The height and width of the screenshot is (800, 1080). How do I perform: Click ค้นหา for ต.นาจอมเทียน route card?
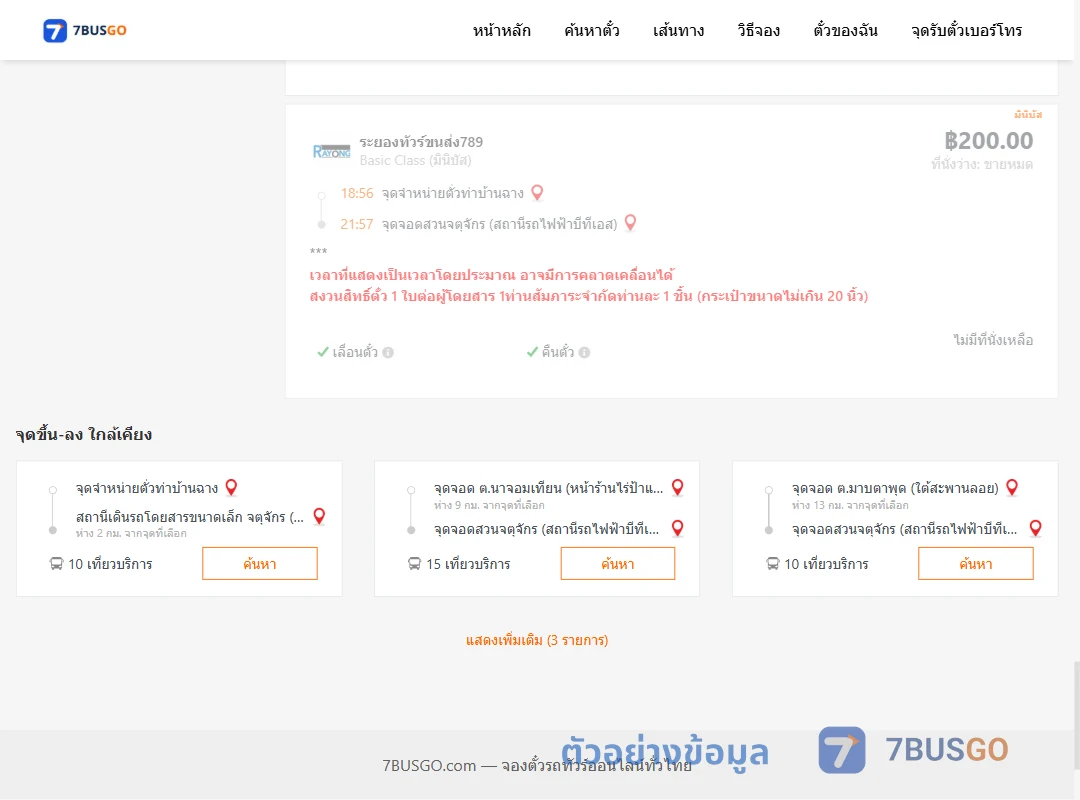click(618, 564)
